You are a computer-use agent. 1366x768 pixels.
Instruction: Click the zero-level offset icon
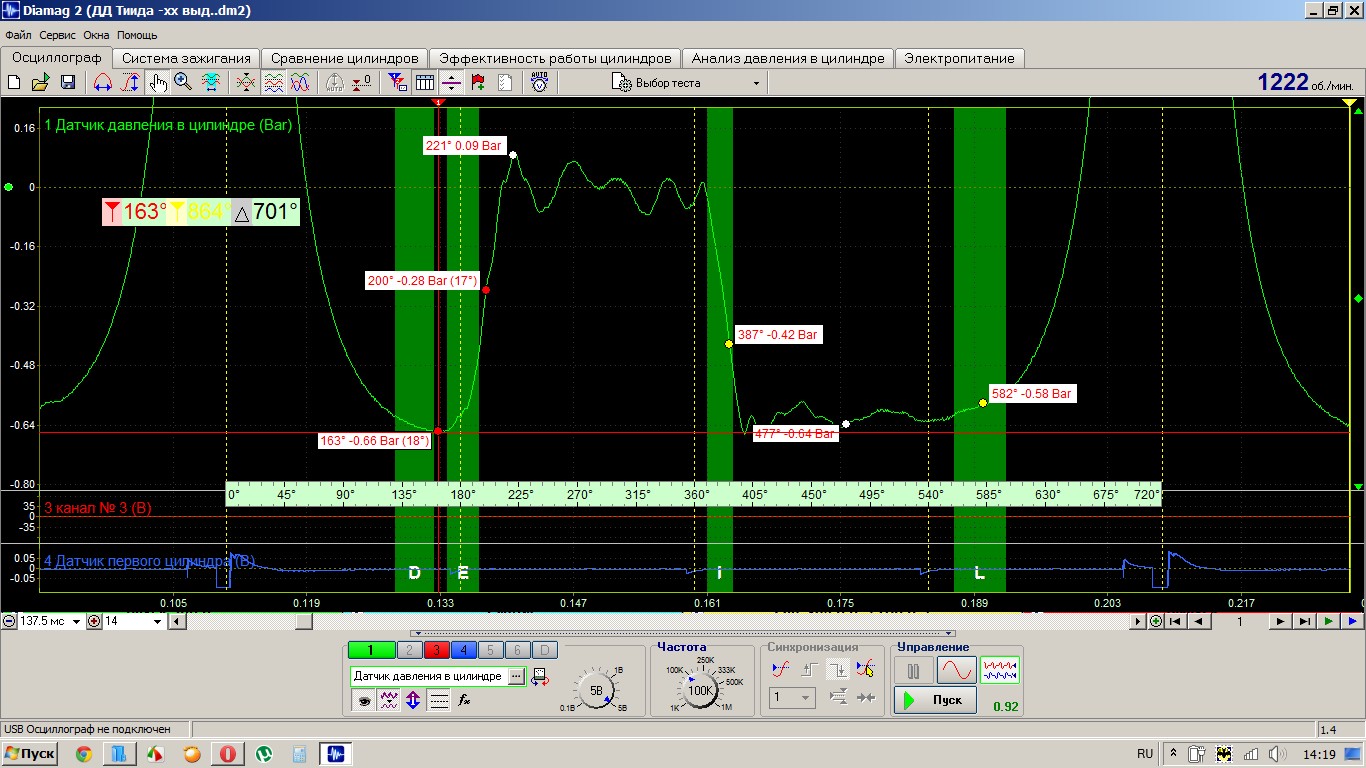click(363, 83)
